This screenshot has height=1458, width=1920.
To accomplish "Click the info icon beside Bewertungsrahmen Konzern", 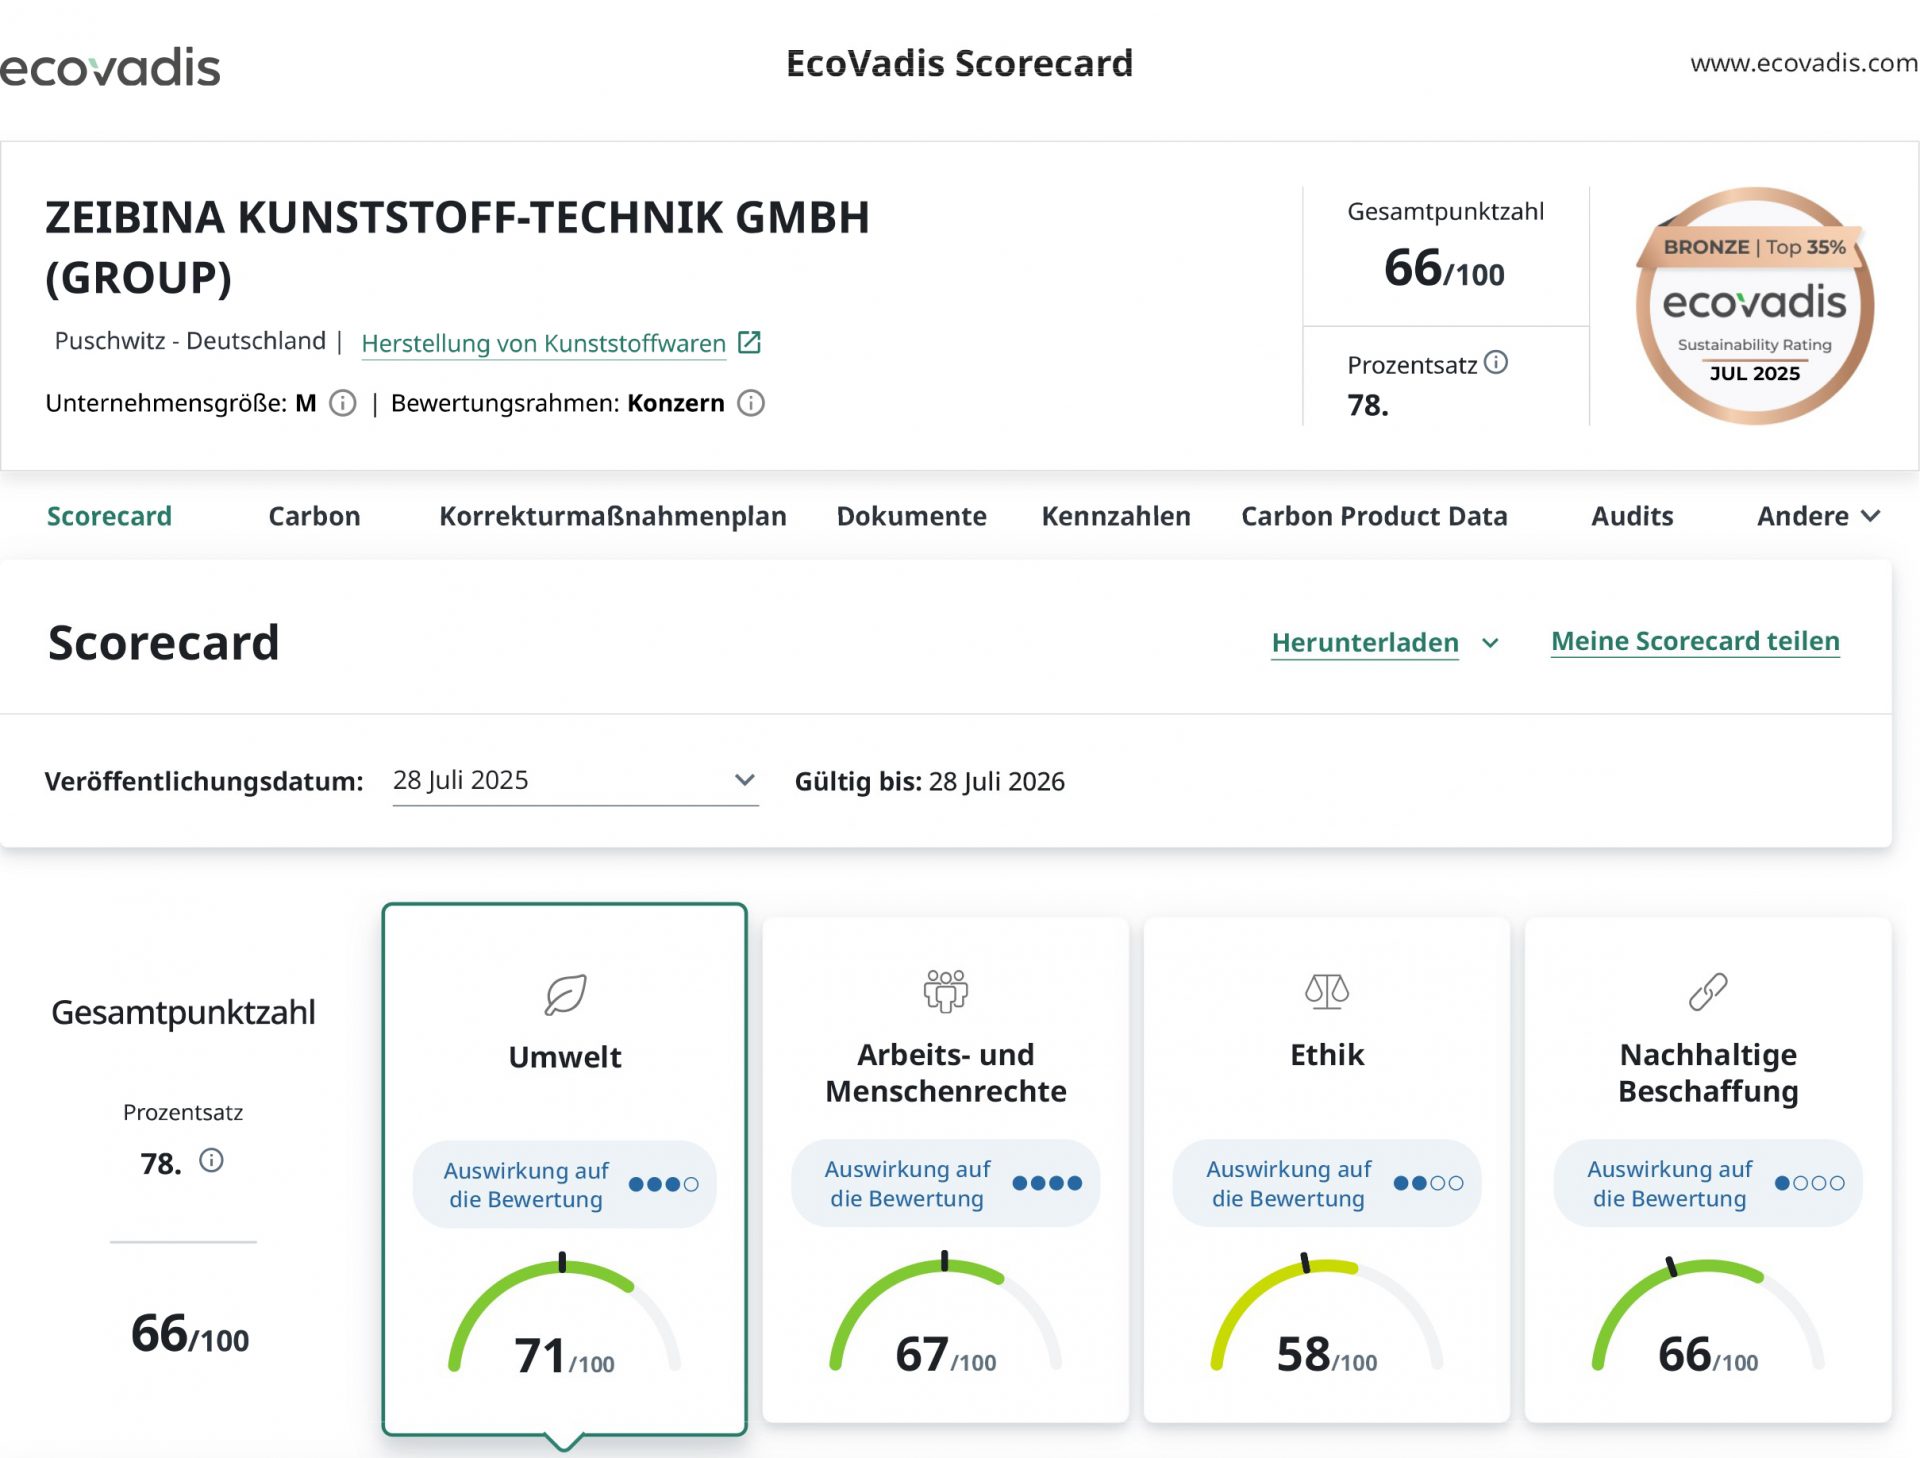I will pyautogui.click(x=751, y=403).
